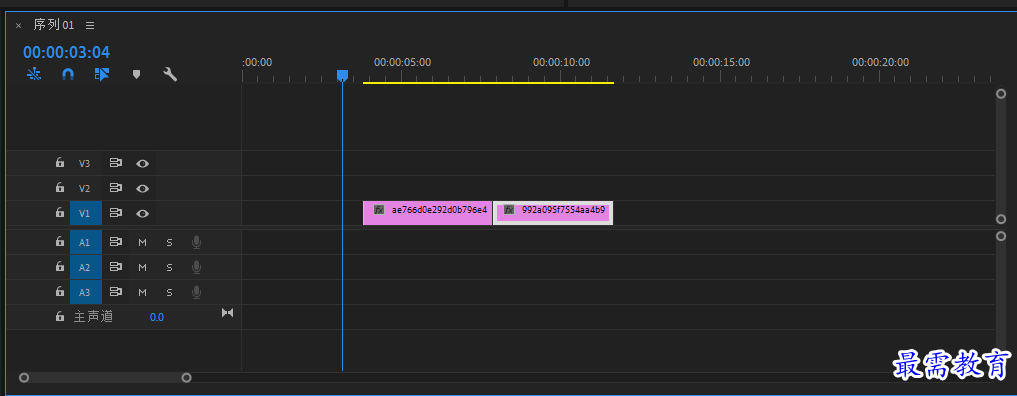This screenshot has height=396, width=1017.
Task: Add a marker with the marker icon
Action: tap(136, 75)
